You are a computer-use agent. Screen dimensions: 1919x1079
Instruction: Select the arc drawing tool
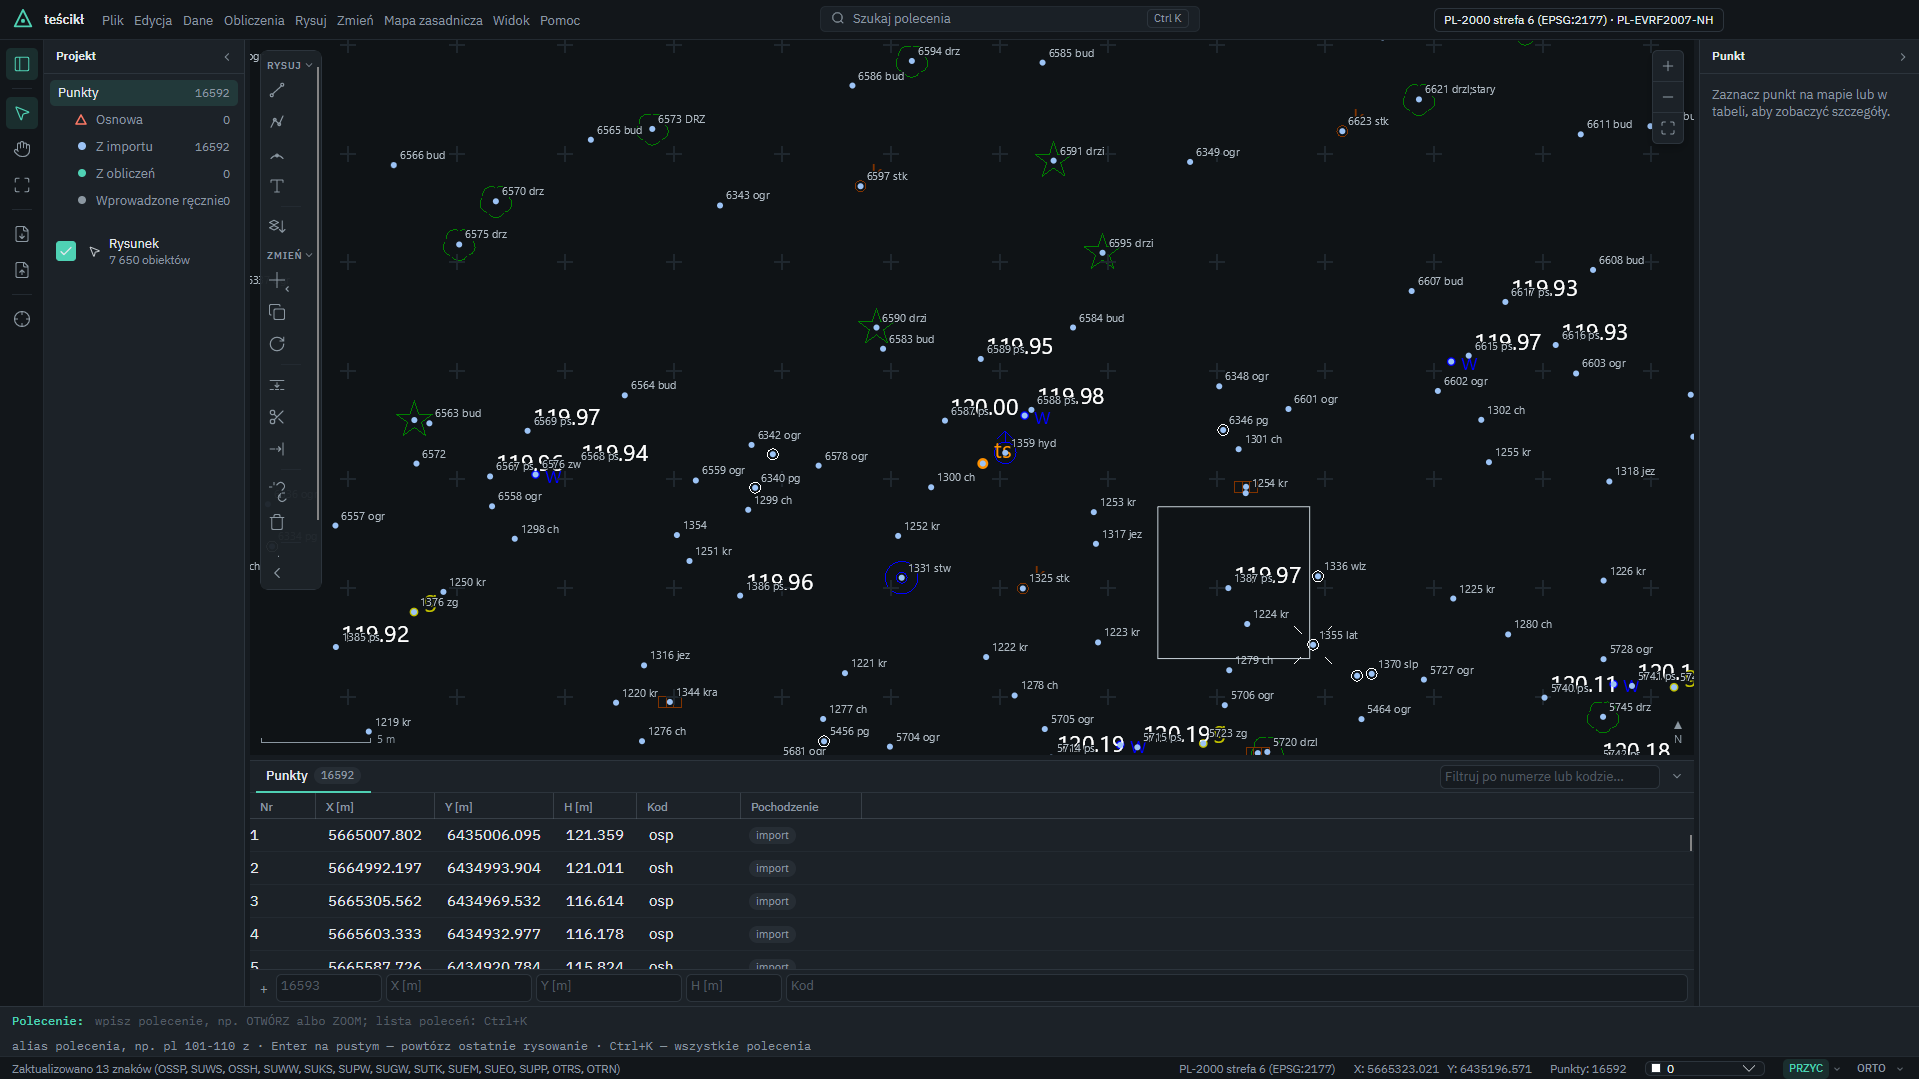pos(278,155)
